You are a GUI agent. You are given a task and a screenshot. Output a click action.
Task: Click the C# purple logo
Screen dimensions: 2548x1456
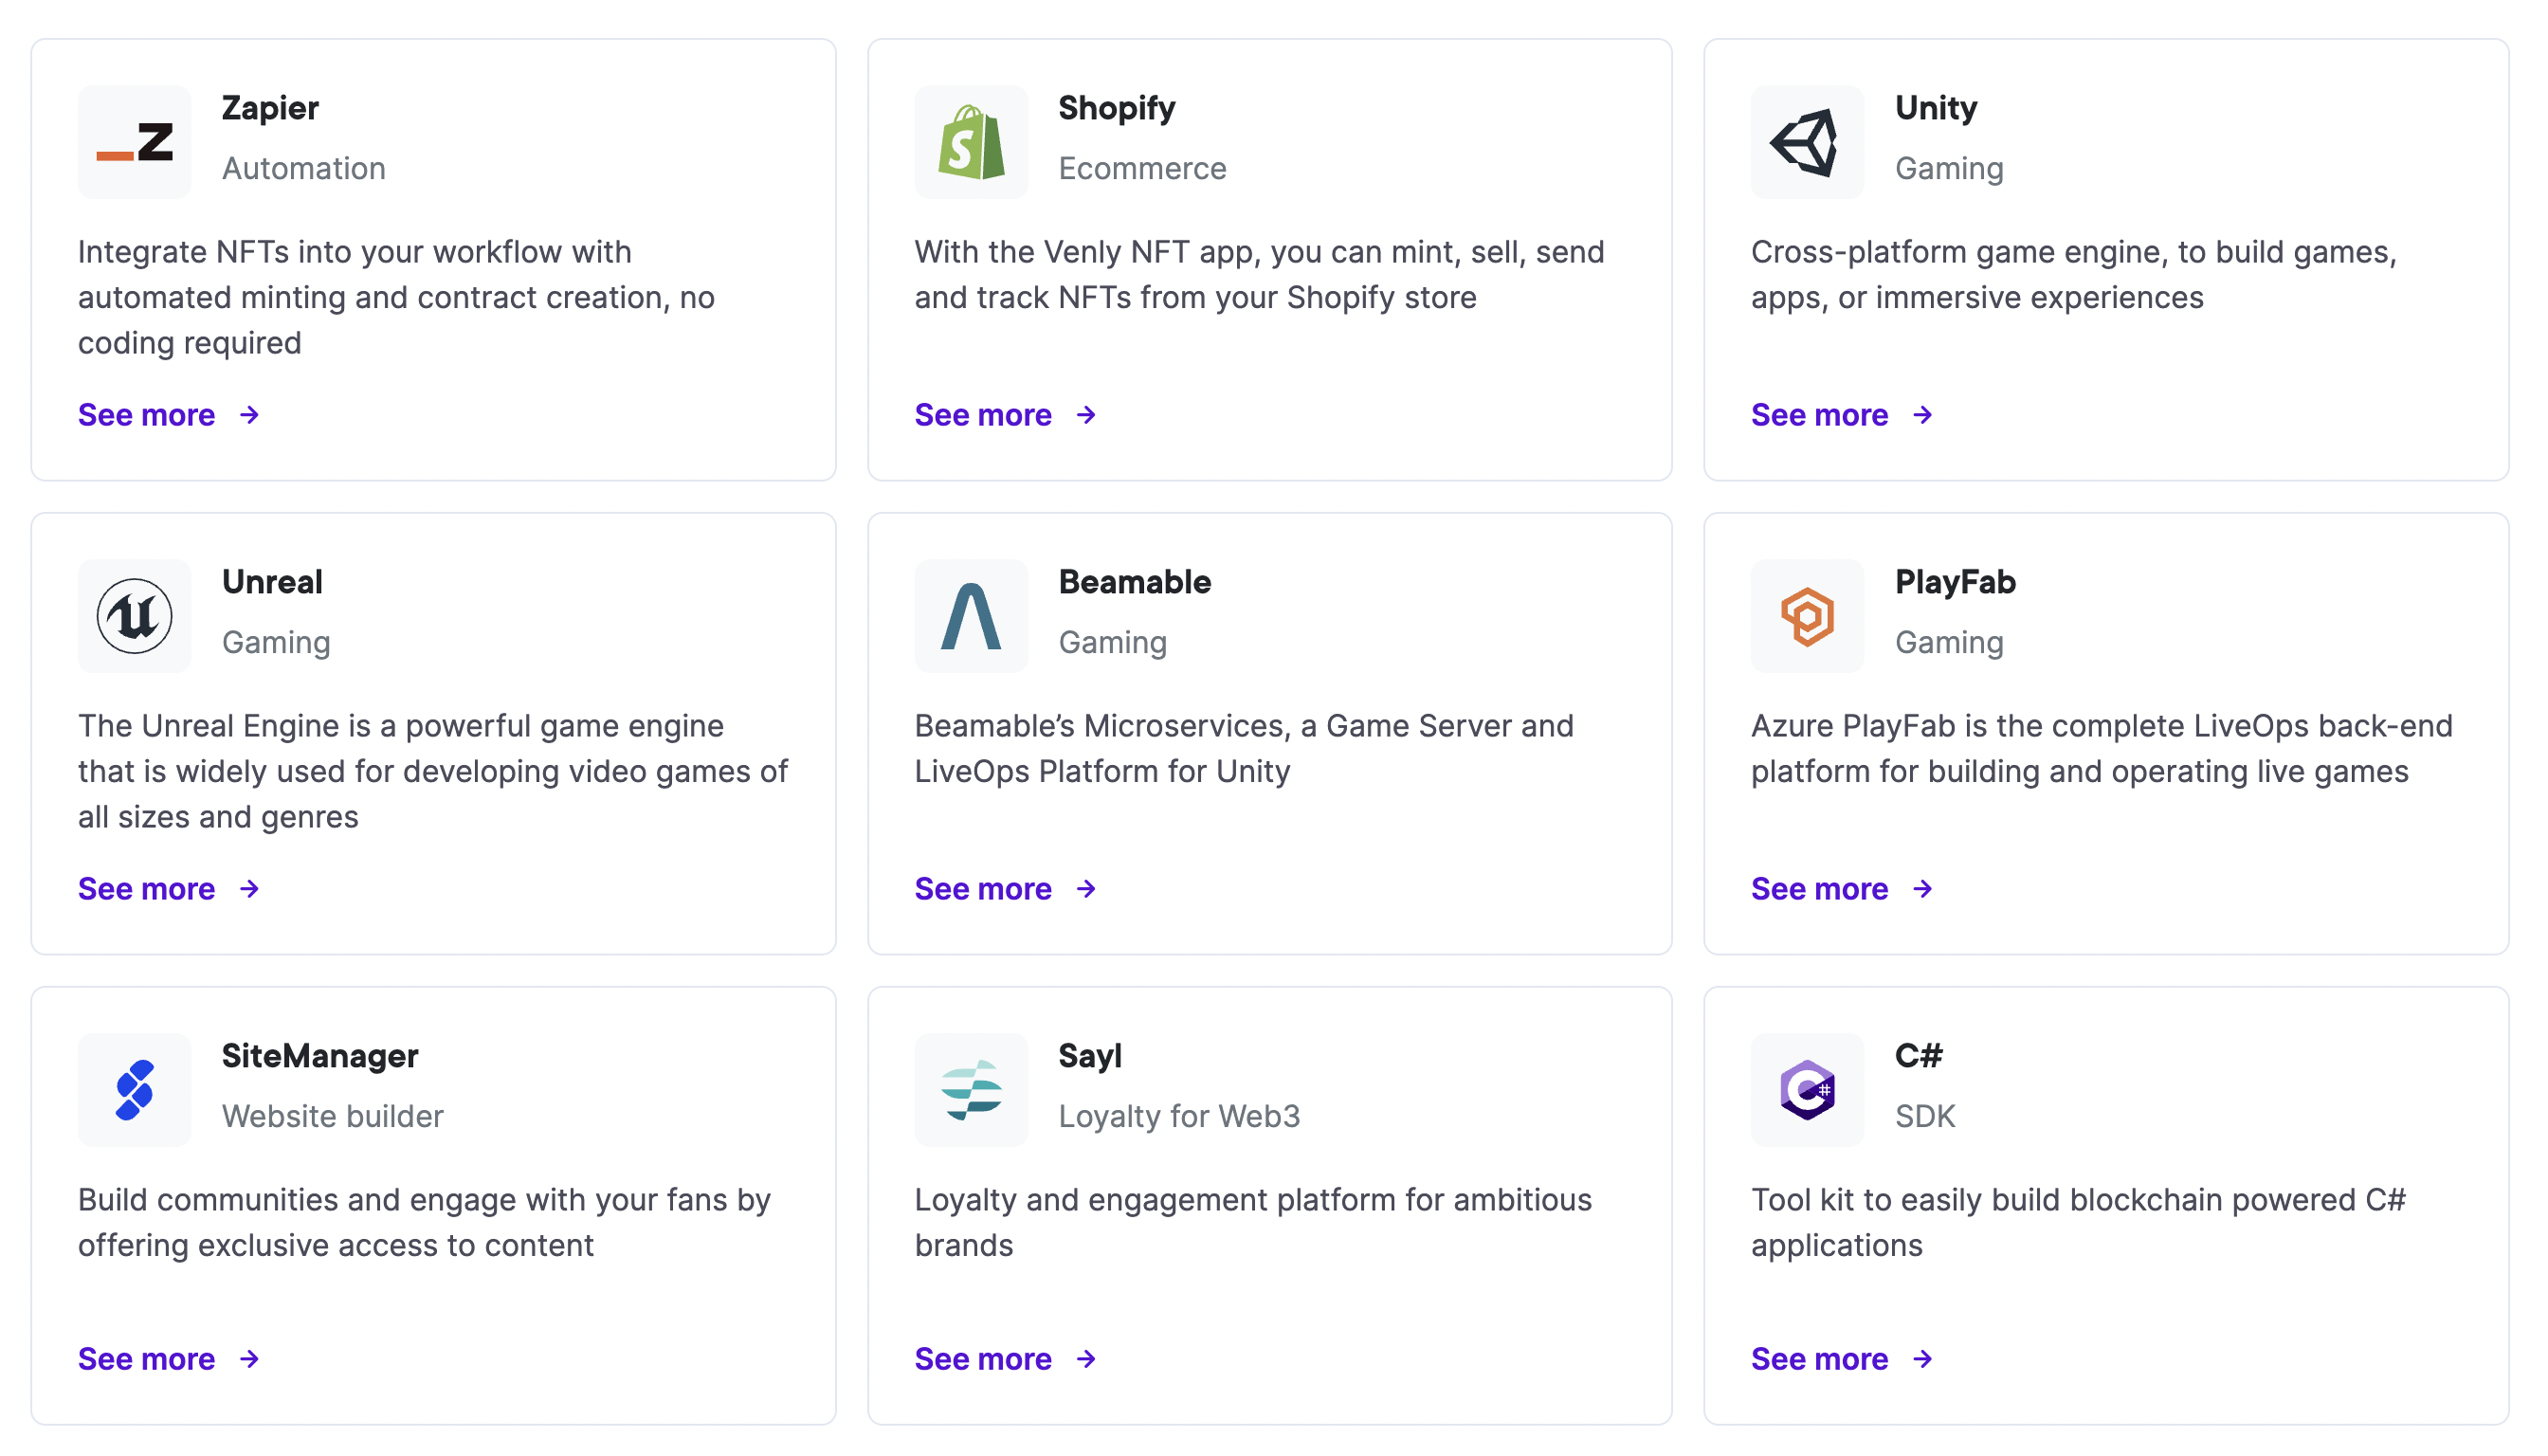pos(1807,1090)
